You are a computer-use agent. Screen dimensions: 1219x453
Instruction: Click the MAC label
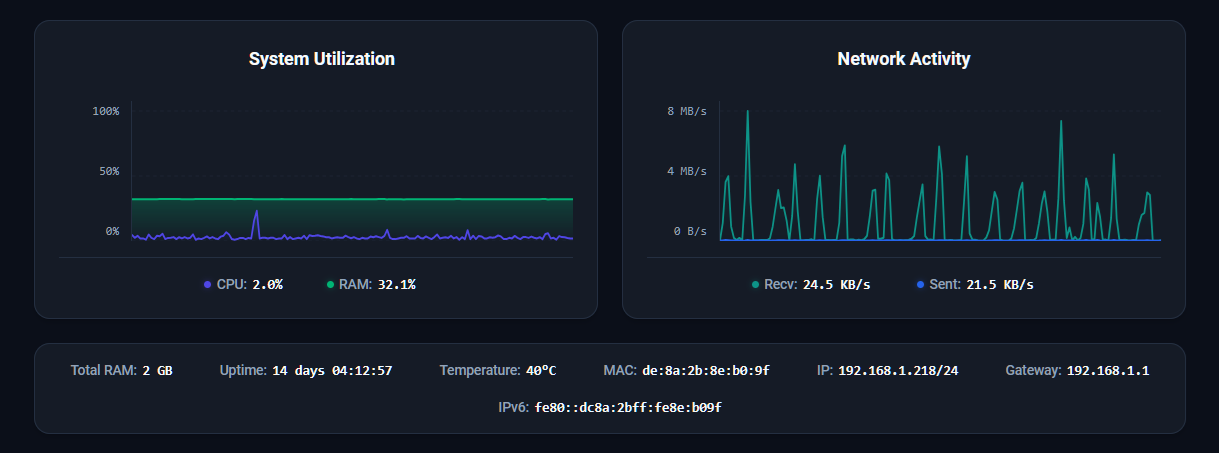pyautogui.click(x=621, y=371)
